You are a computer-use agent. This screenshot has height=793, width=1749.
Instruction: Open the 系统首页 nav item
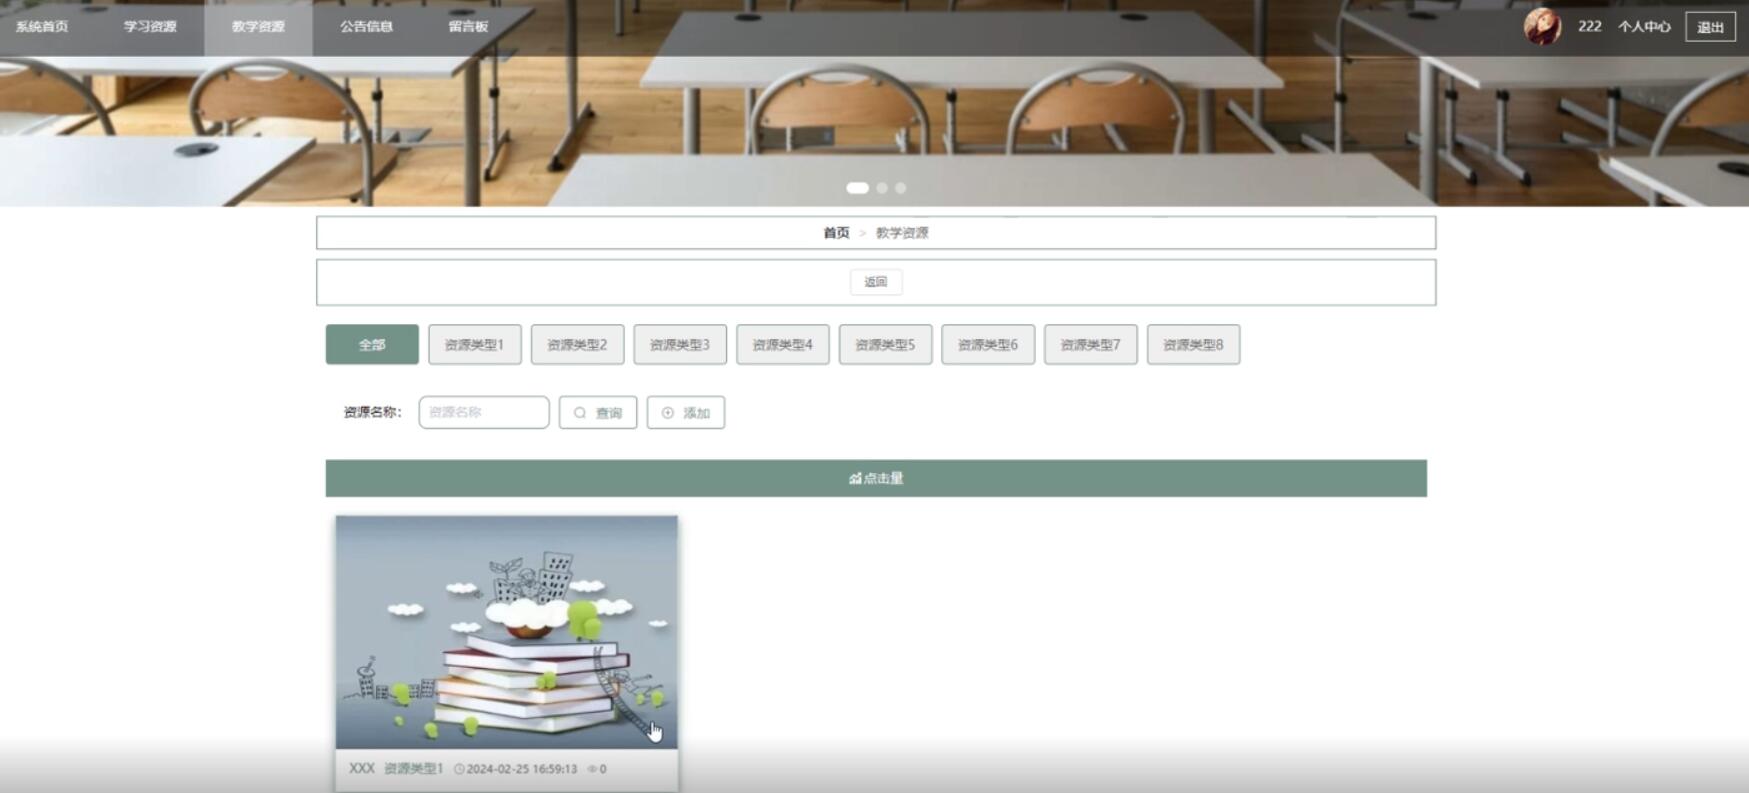[42, 27]
